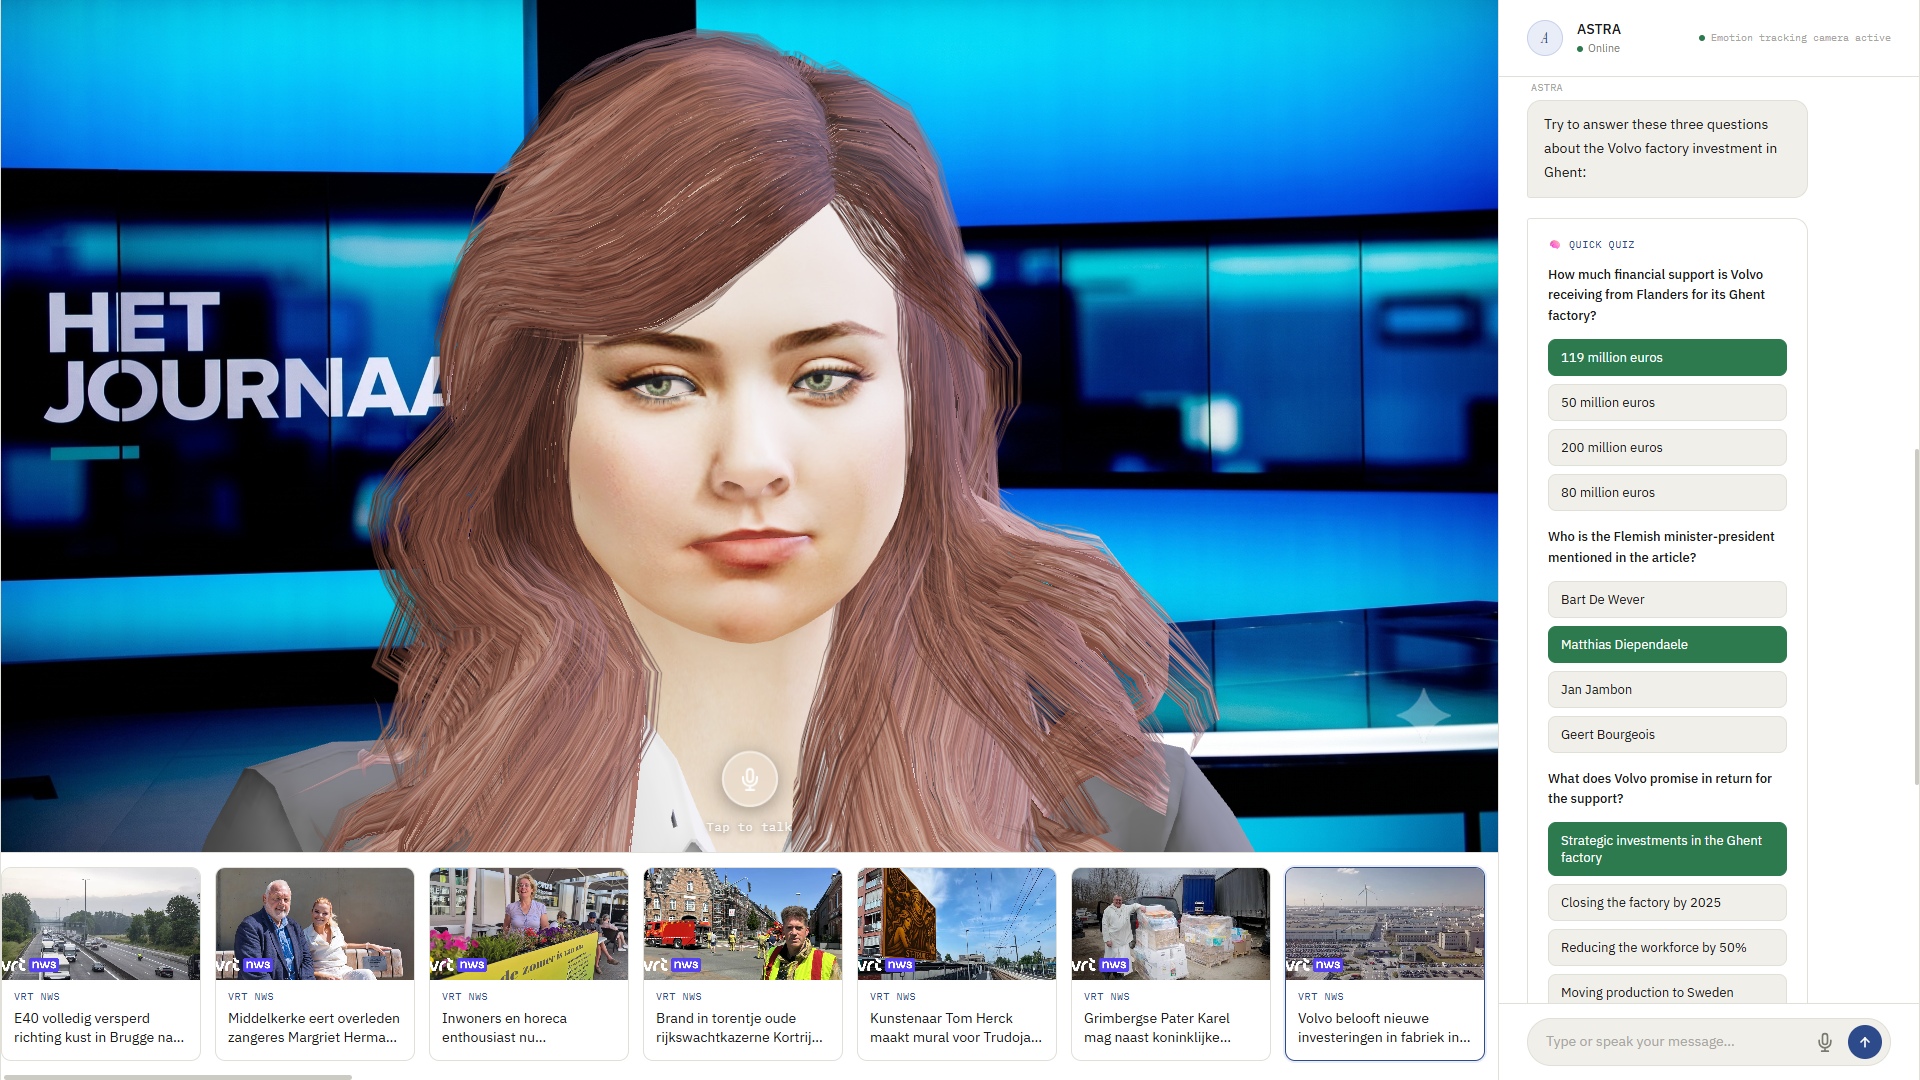Tap the microphone talk button on the avatar
Image resolution: width=1920 pixels, height=1080 pixels.
click(749, 778)
